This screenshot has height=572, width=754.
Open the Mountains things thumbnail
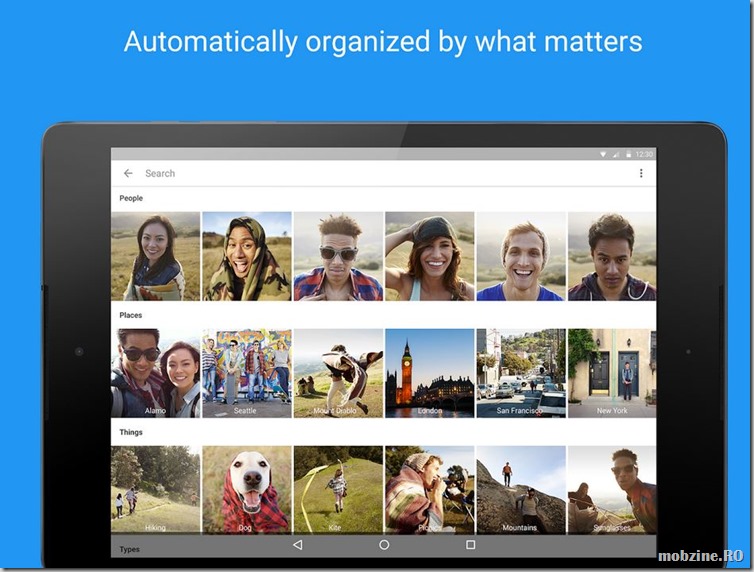(x=521, y=490)
